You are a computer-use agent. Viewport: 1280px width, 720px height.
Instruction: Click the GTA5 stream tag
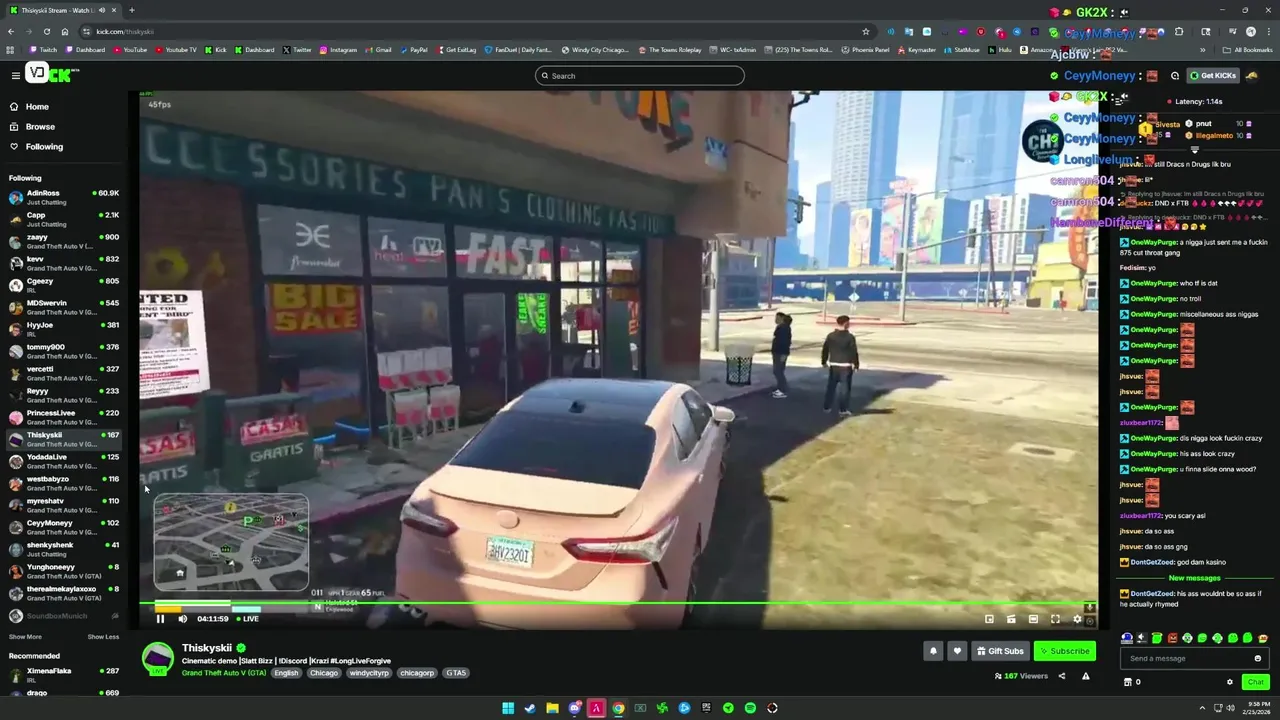coord(456,673)
